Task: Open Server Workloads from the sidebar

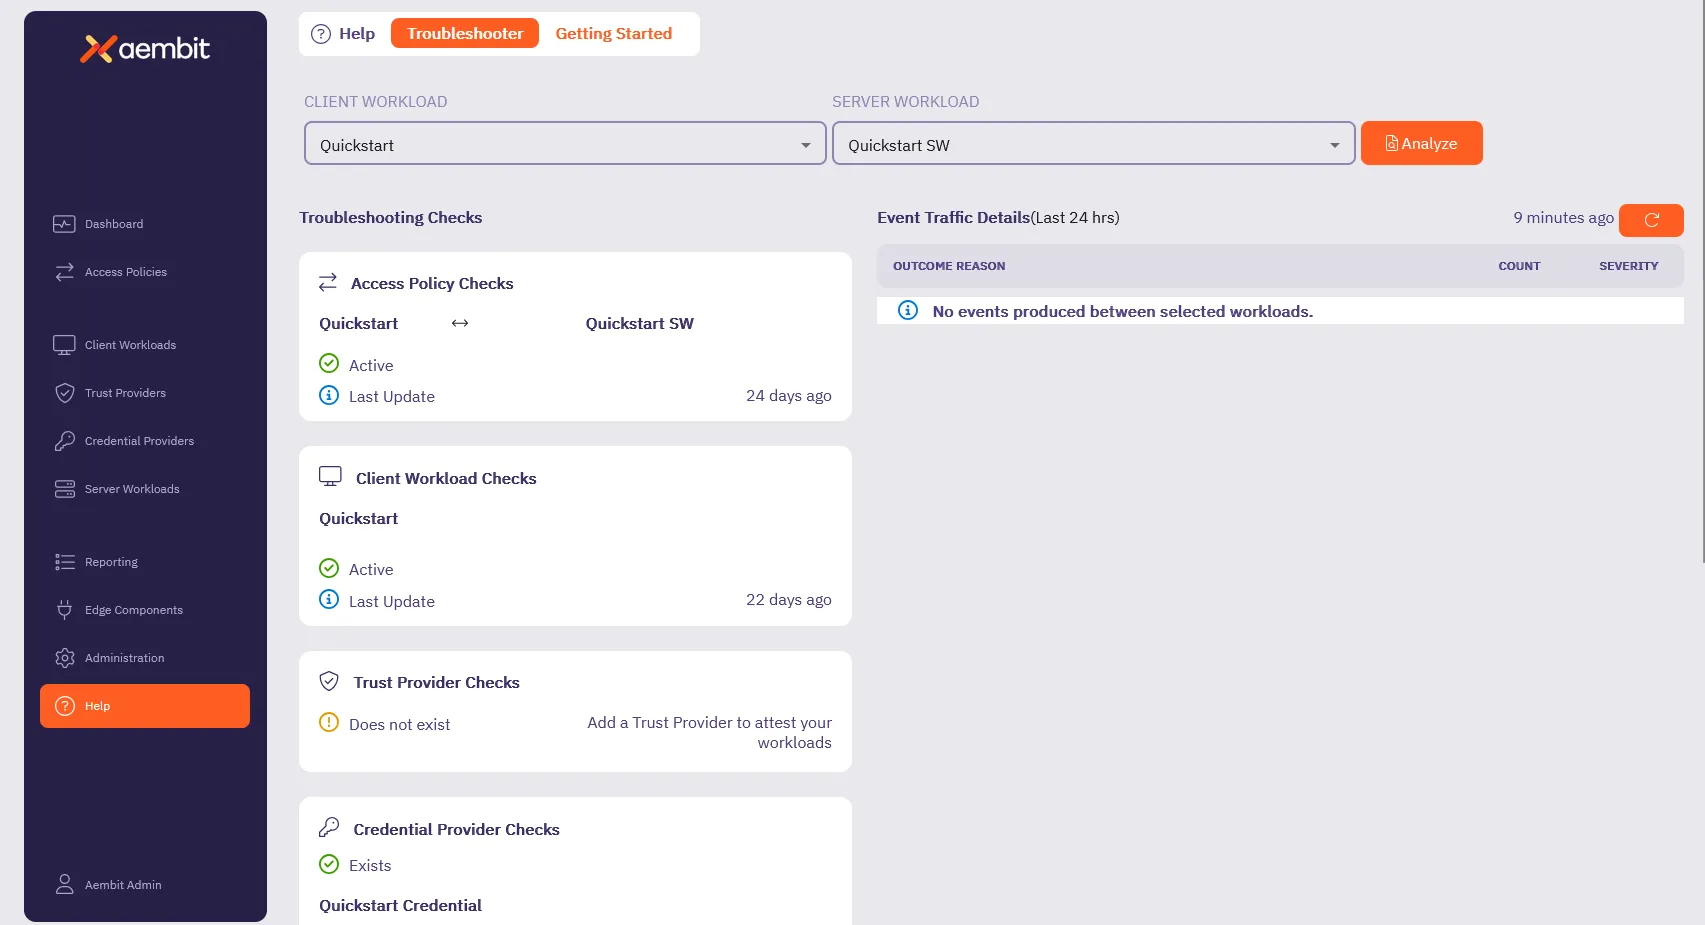Action: [64, 488]
